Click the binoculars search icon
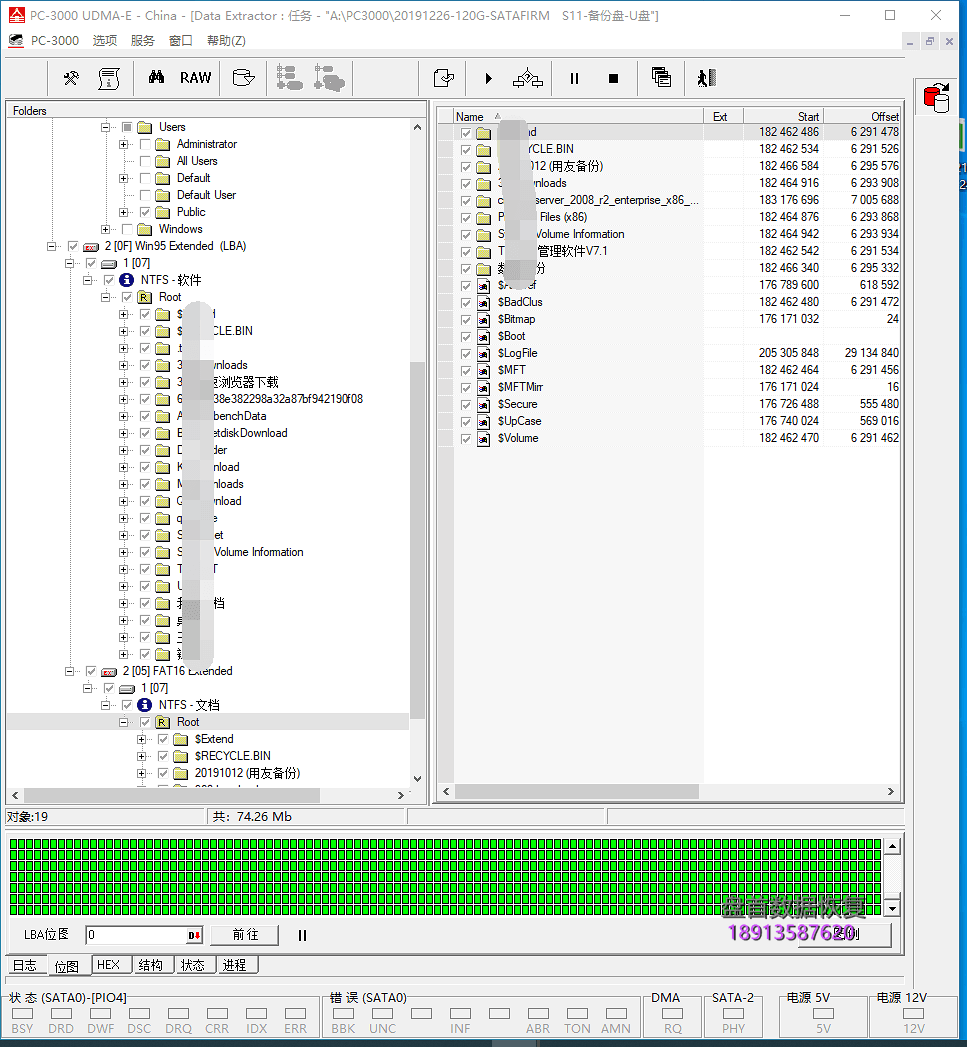Image resolution: width=967 pixels, height=1047 pixels. click(156, 77)
